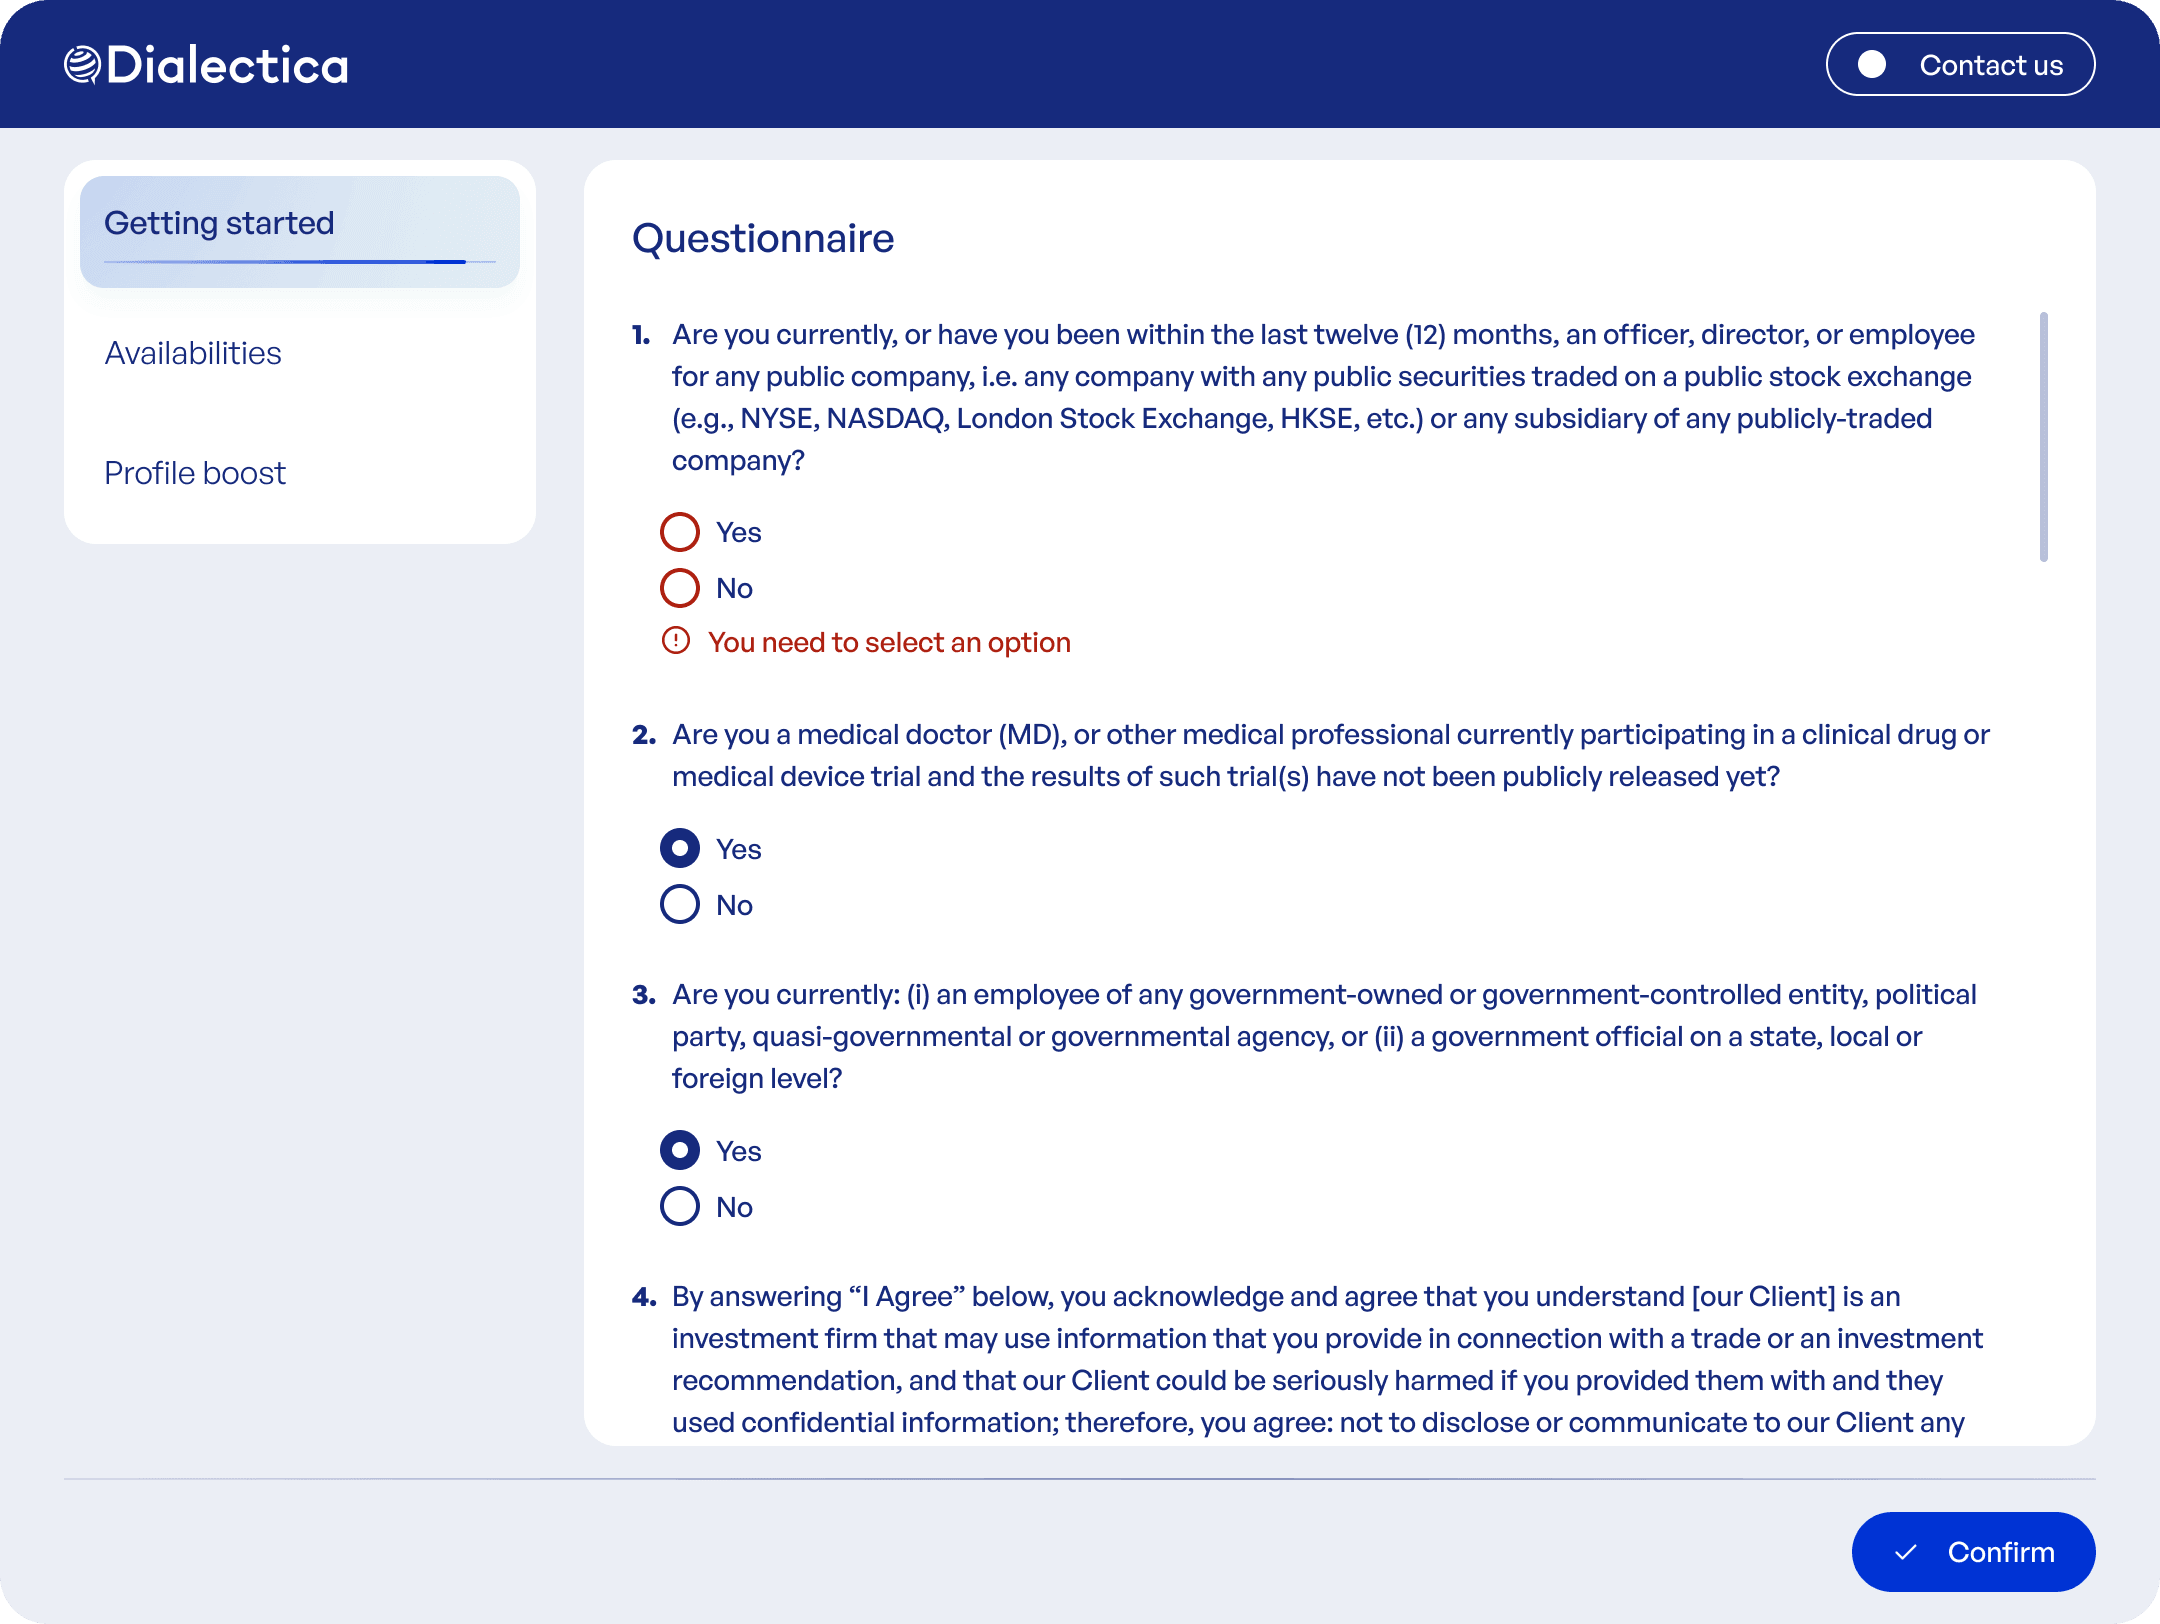
Task: Click the Confirm button
Action: coord(1973,1551)
